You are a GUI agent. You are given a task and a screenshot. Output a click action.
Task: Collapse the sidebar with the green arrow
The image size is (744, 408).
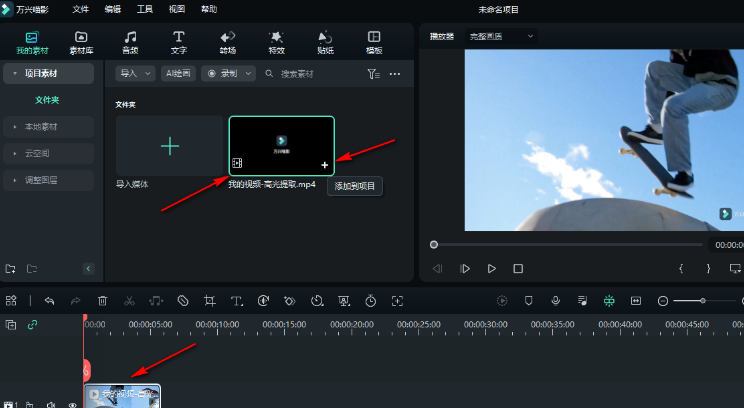(88, 269)
